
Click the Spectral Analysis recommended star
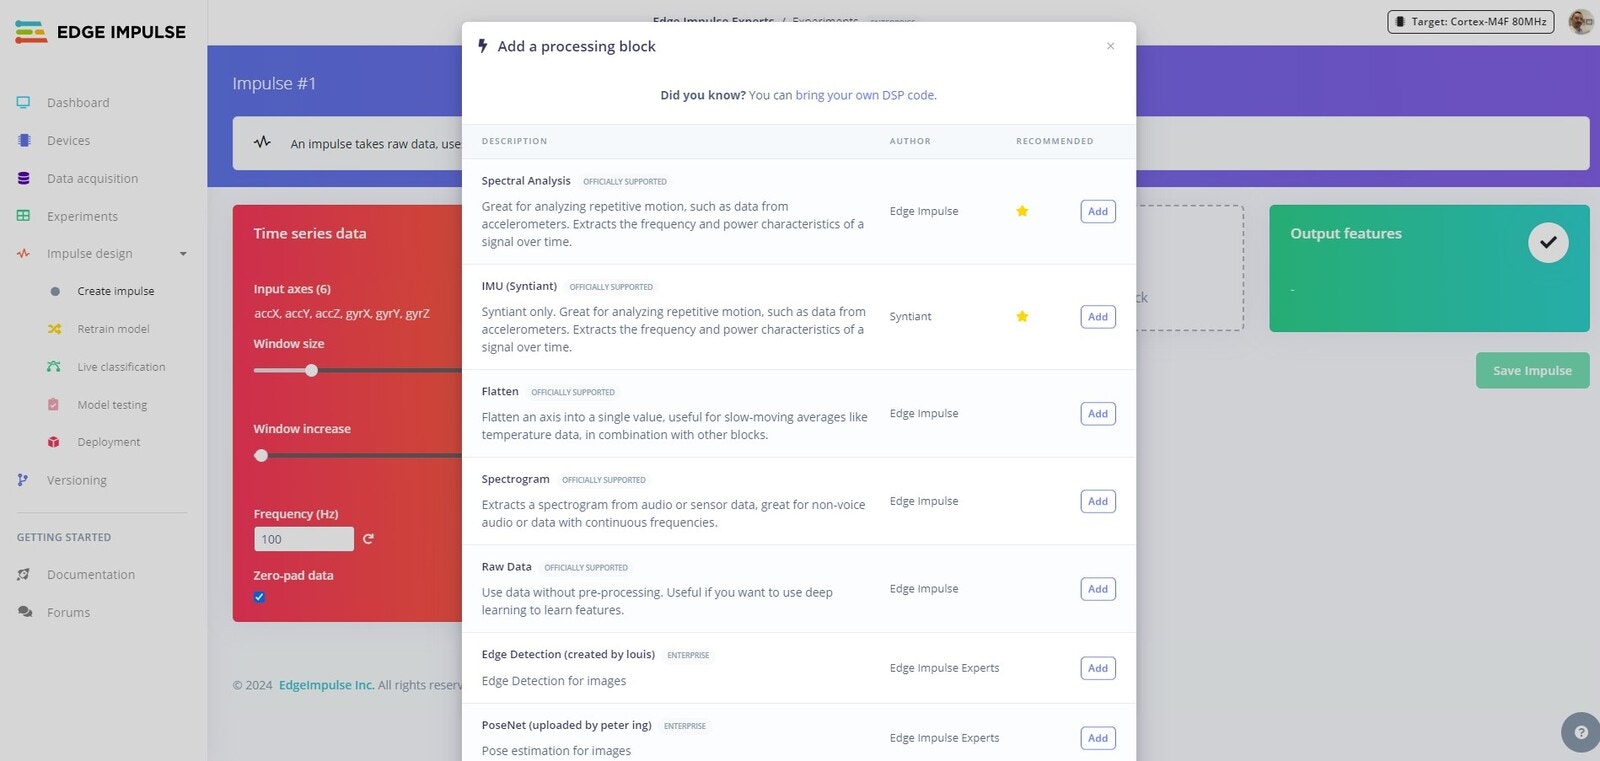[x=1022, y=211]
